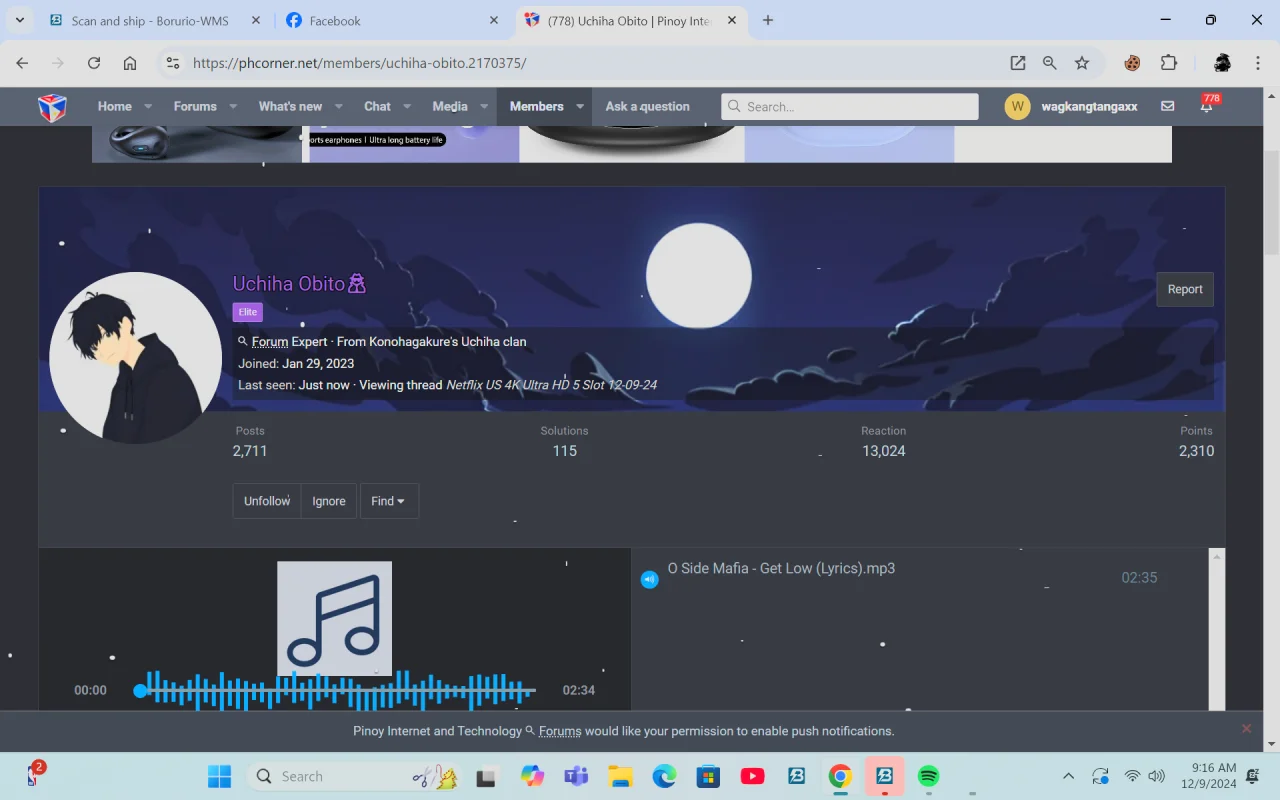Report the Uchiha Obito profile
The width and height of the screenshot is (1280, 800).
tap(1185, 289)
